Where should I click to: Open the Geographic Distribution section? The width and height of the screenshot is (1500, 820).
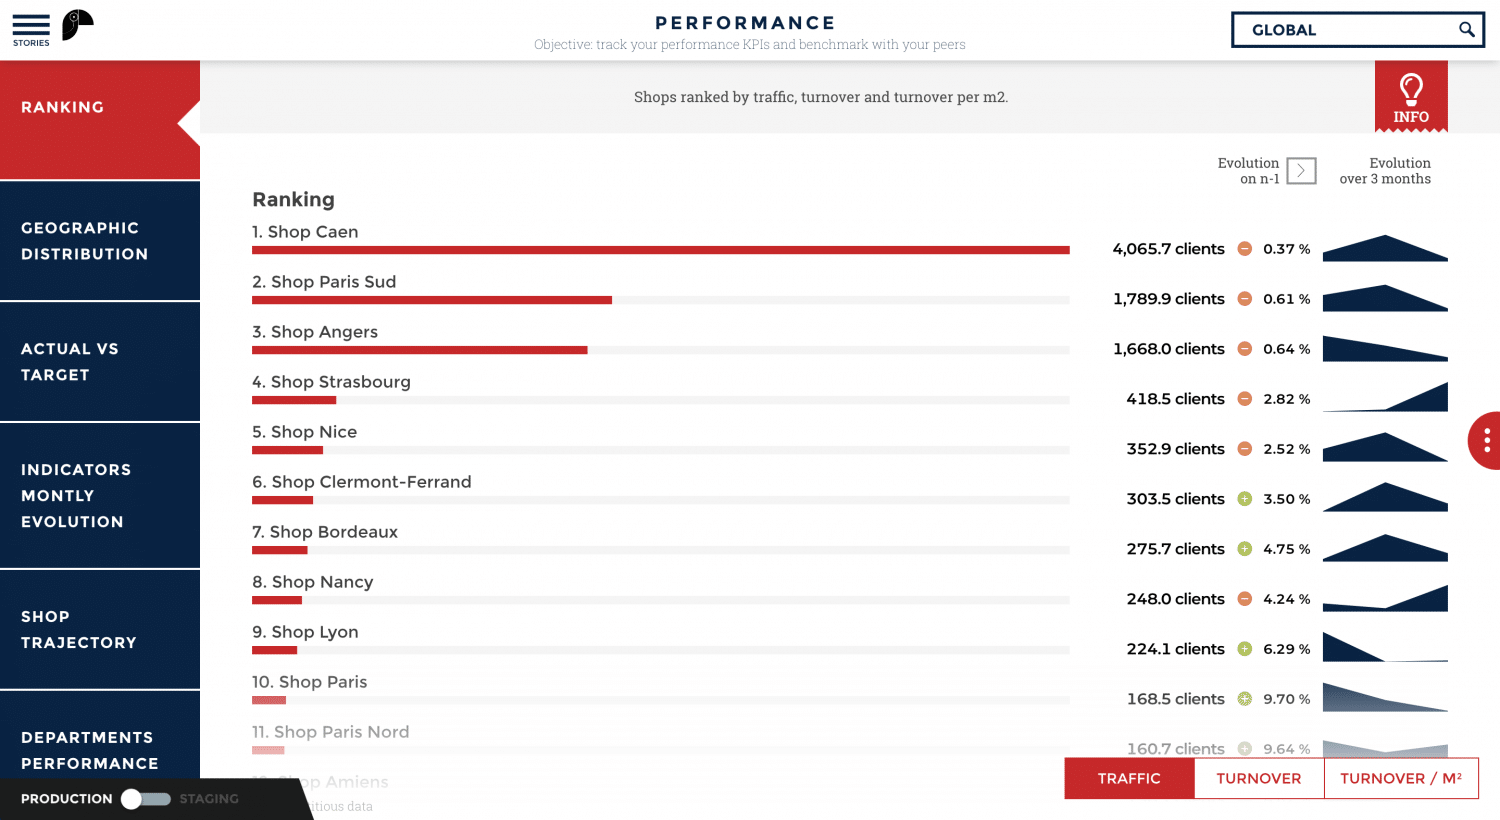100,241
